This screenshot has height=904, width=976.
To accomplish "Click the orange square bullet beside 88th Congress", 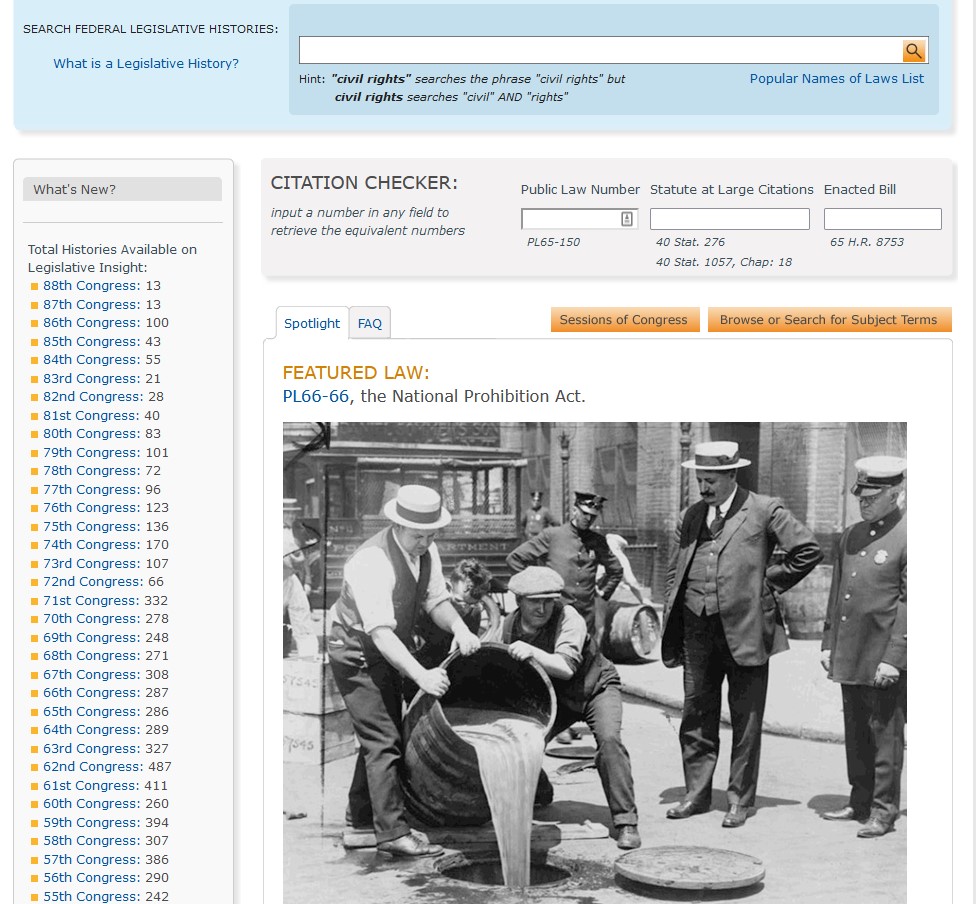I will [32, 285].
